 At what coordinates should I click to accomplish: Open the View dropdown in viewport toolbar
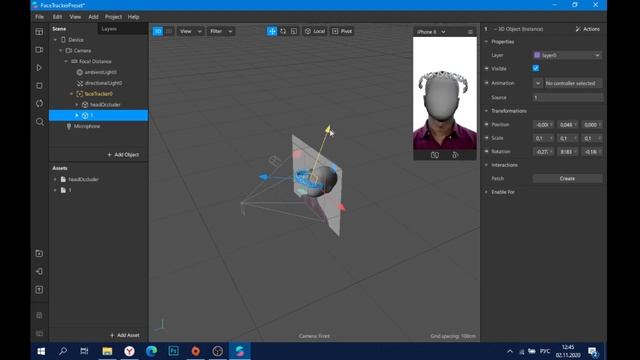tap(190, 31)
